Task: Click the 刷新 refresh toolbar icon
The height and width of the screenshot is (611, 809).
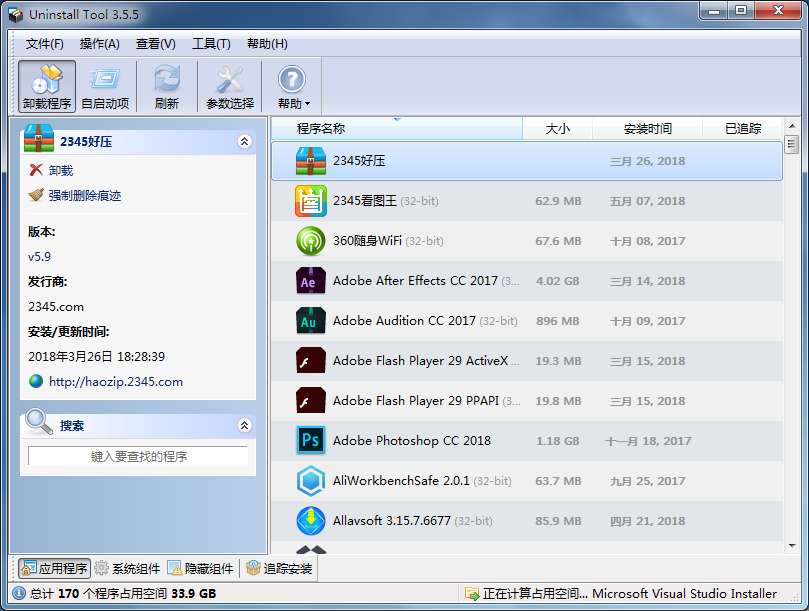Action: coord(167,86)
